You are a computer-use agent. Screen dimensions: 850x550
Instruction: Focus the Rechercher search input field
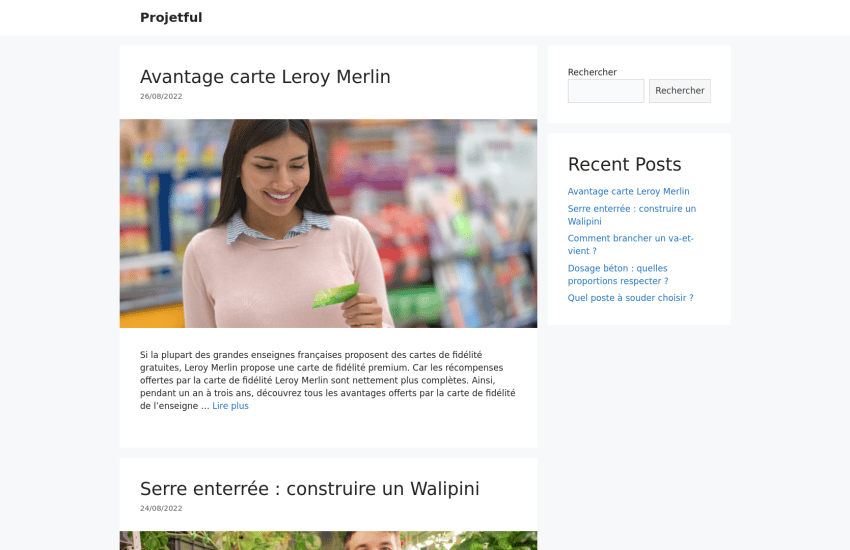coord(606,91)
